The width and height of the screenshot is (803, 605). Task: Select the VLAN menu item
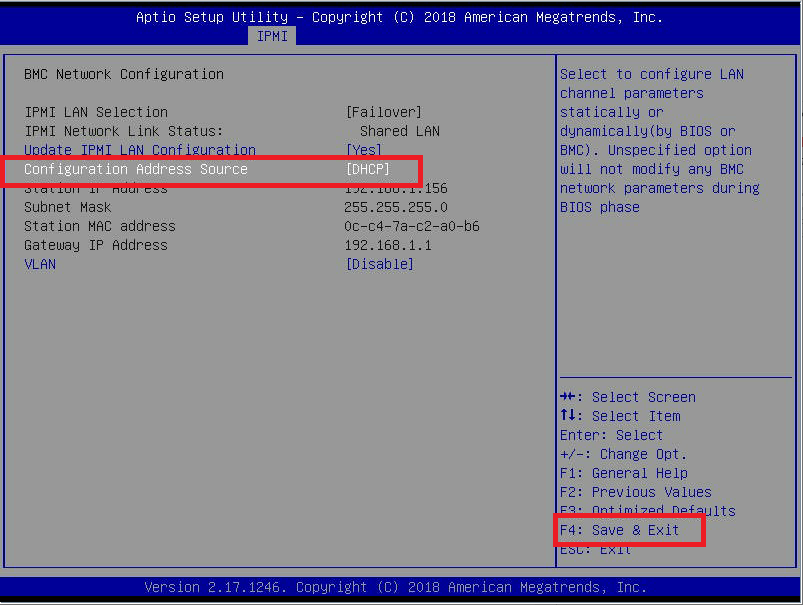click(40, 264)
